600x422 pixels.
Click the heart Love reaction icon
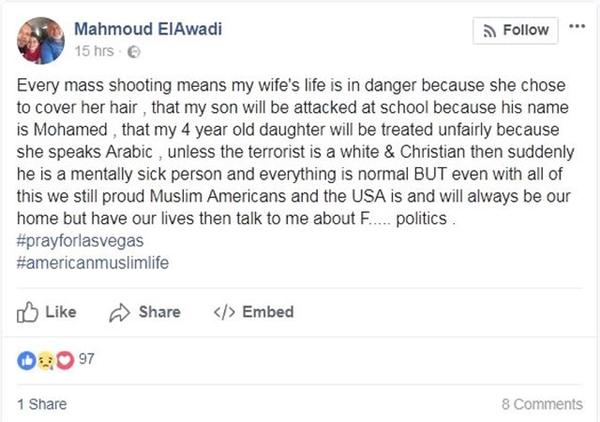click(x=65, y=360)
